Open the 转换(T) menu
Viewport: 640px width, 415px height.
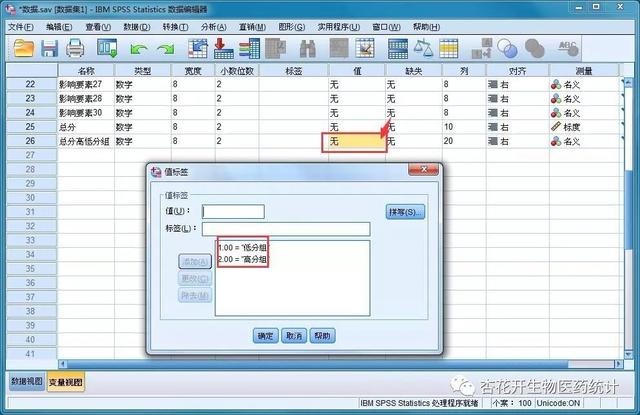pyautogui.click(x=176, y=27)
